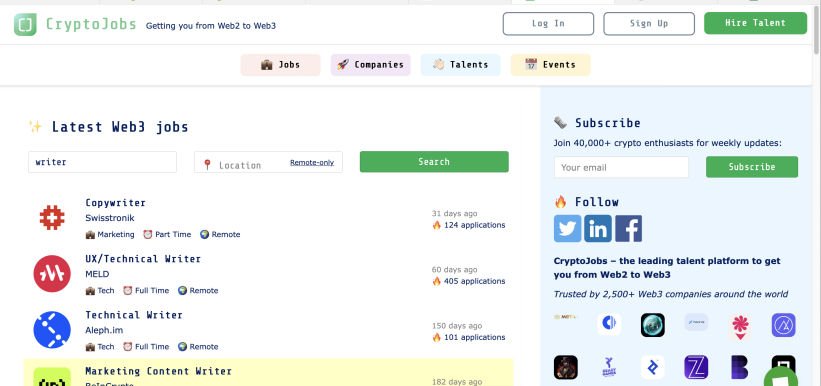Open the Marketing Content Writer listing
This screenshot has height=386, width=821.
tap(159, 371)
